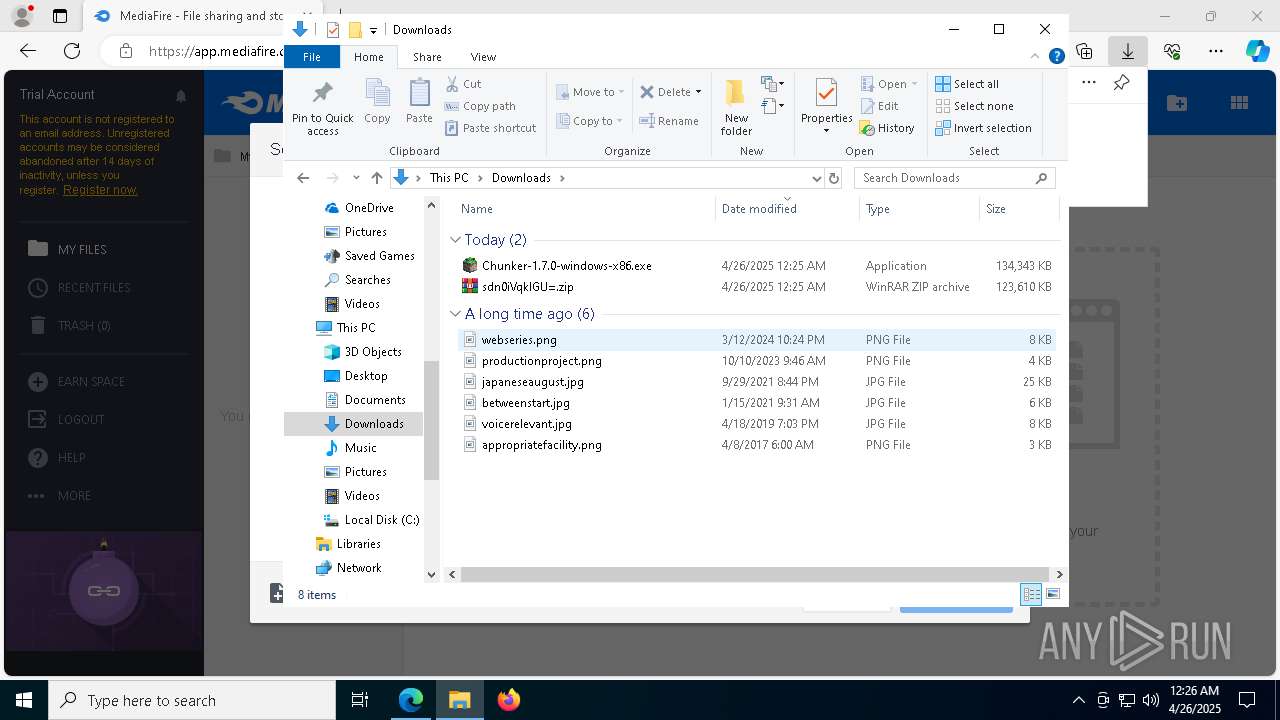This screenshot has height=720, width=1280.
Task: Click Select none
Action: pyautogui.click(x=974, y=106)
